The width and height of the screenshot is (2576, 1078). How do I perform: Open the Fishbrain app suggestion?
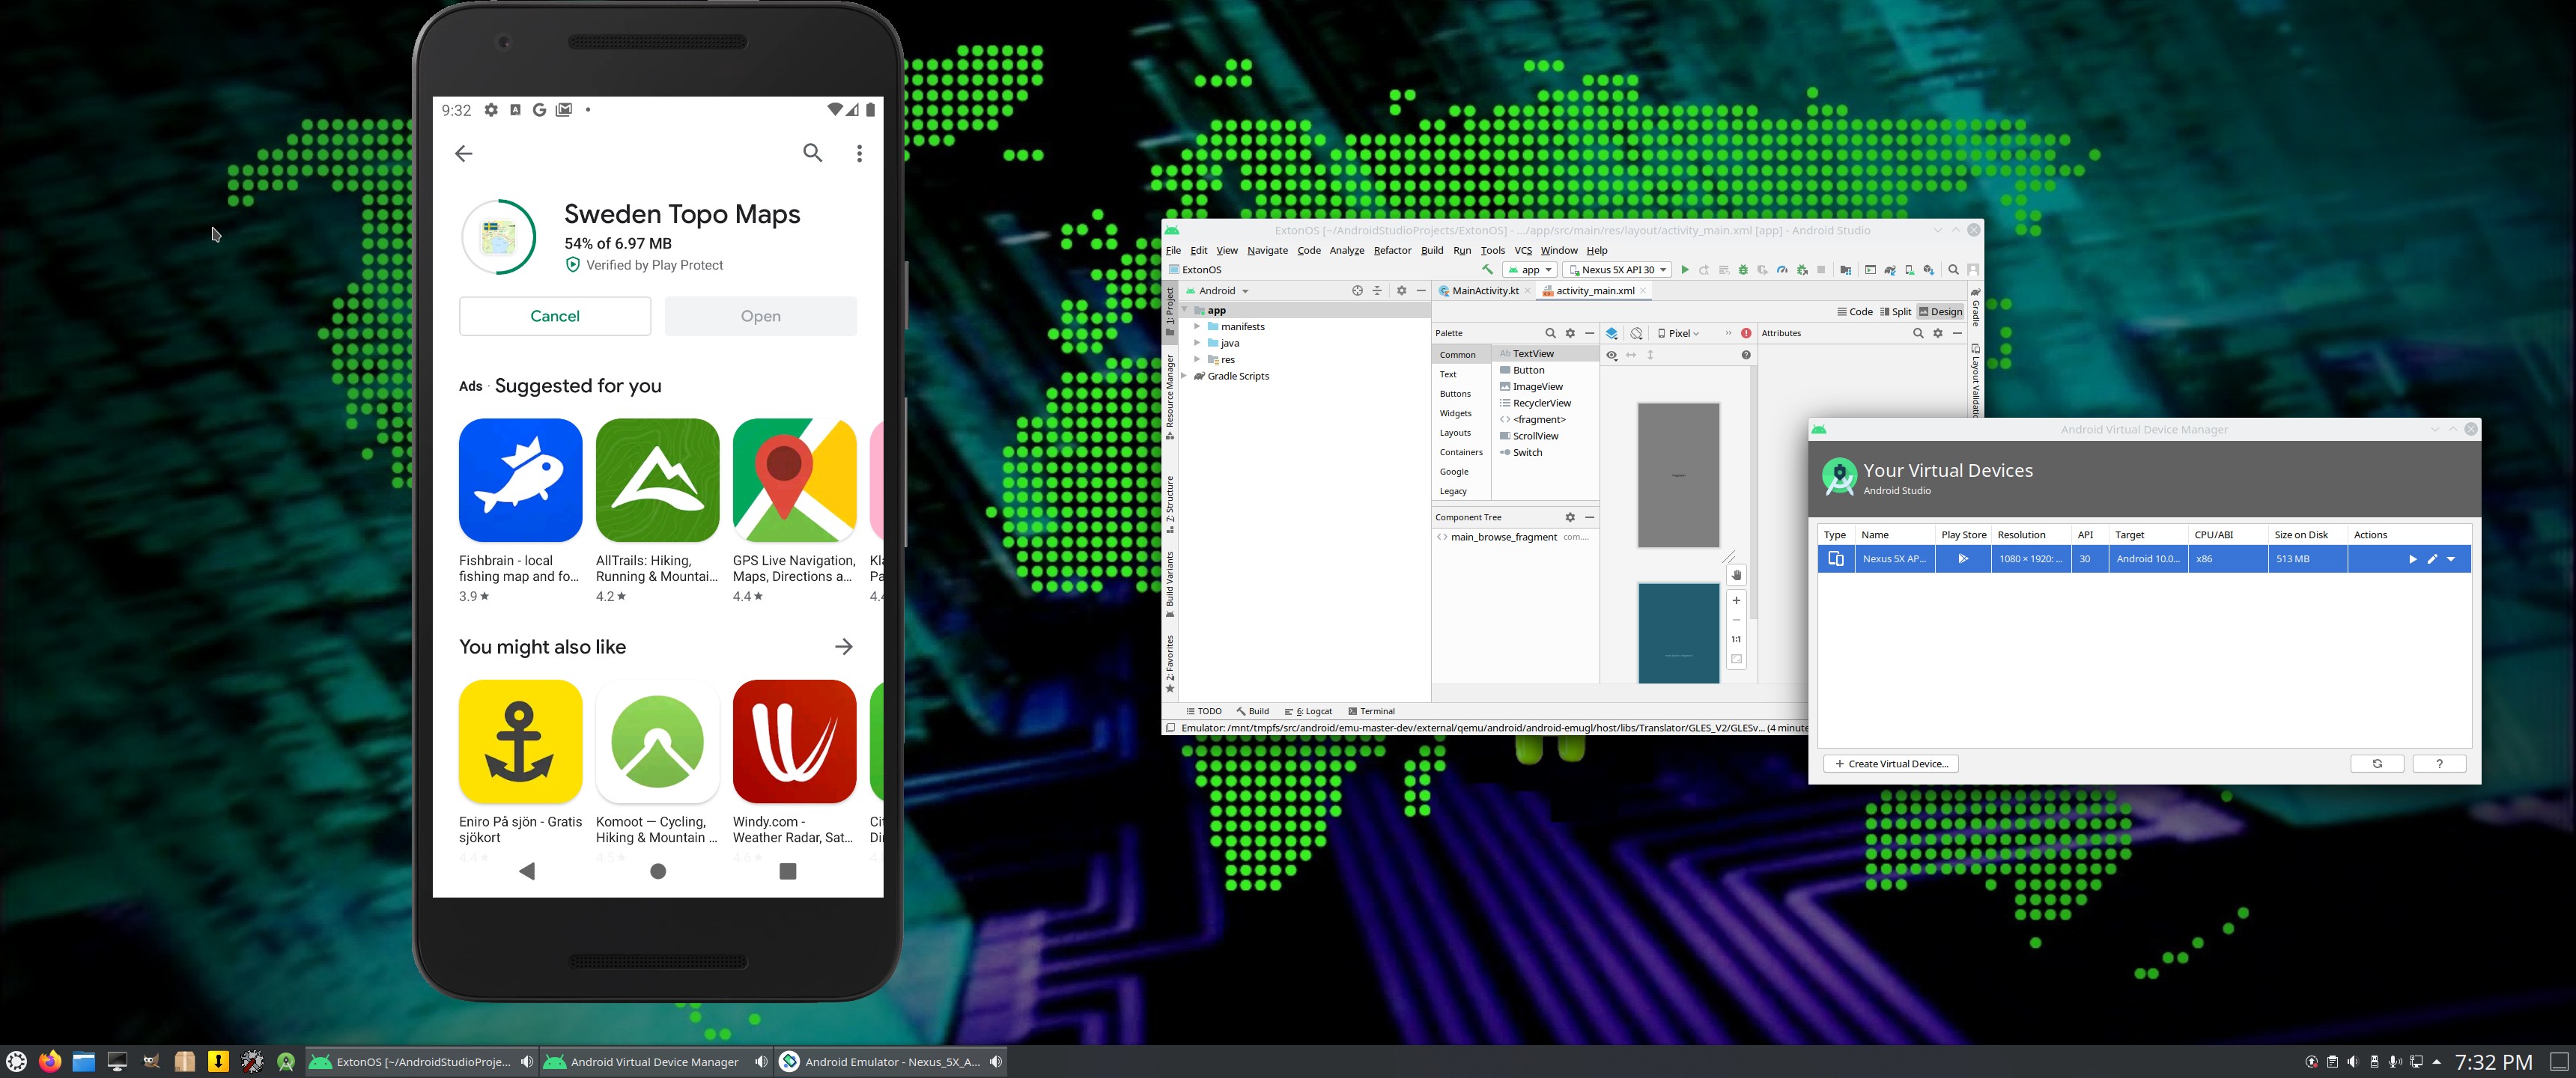[x=520, y=511]
